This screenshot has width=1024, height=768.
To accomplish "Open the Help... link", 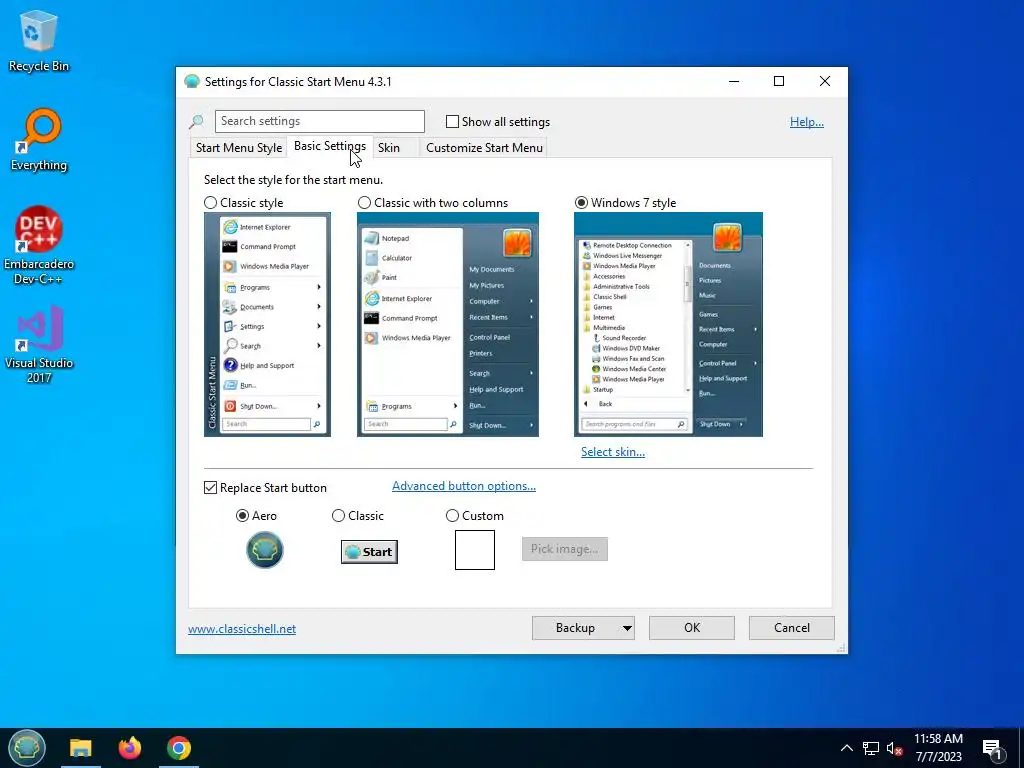I will (807, 122).
